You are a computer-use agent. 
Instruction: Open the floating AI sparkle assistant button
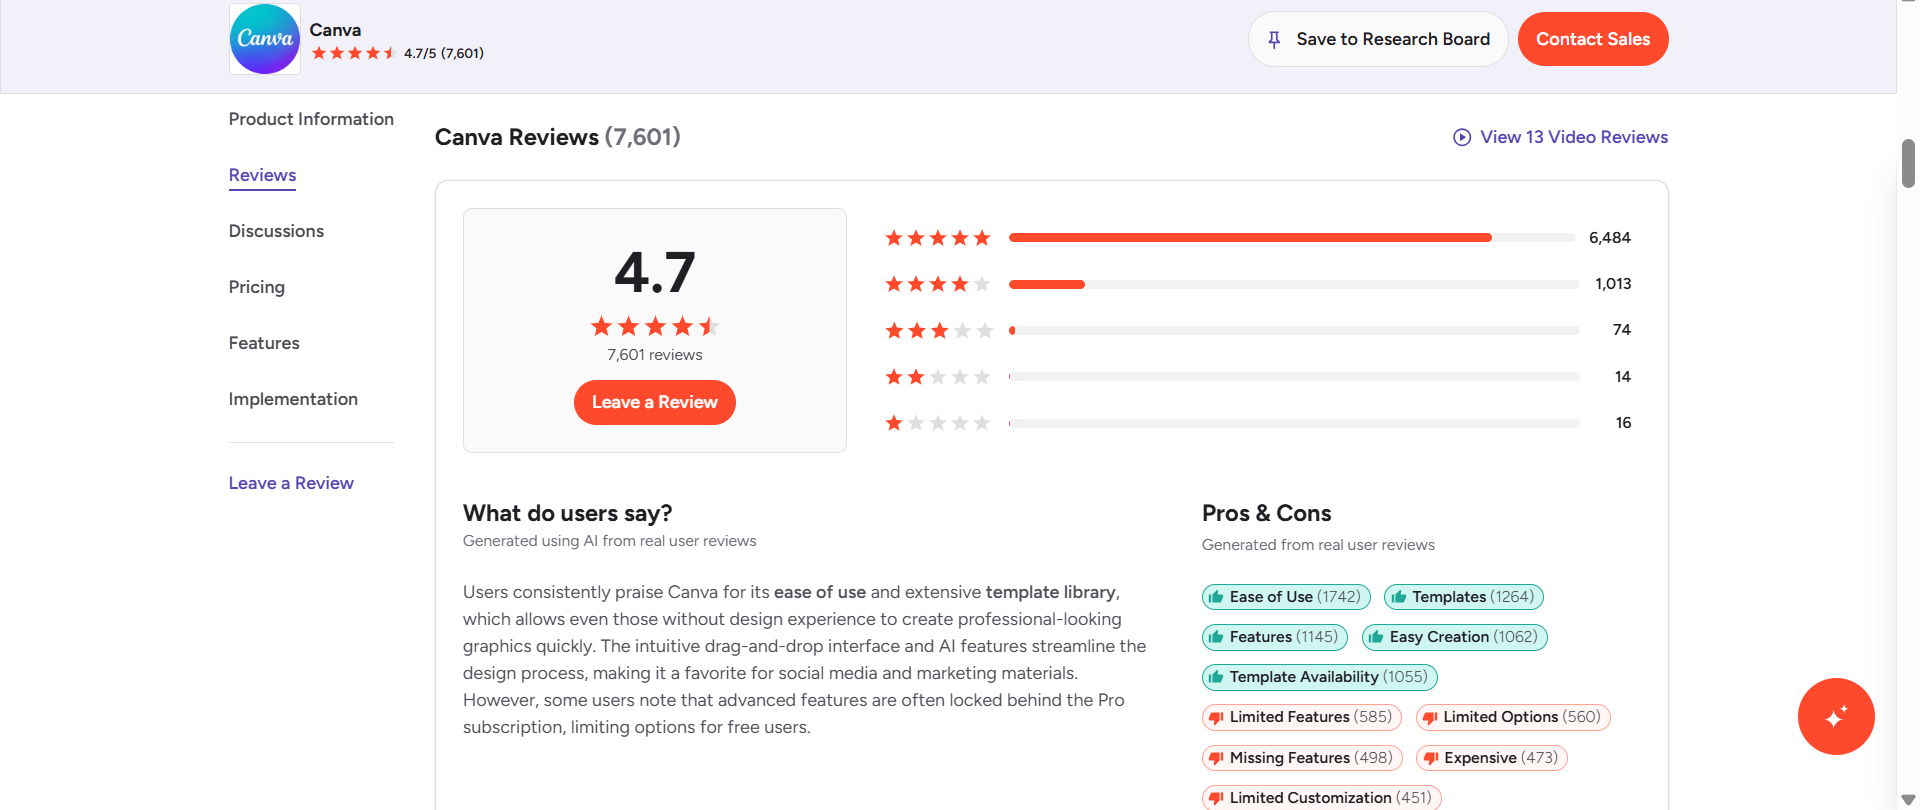(x=1836, y=717)
